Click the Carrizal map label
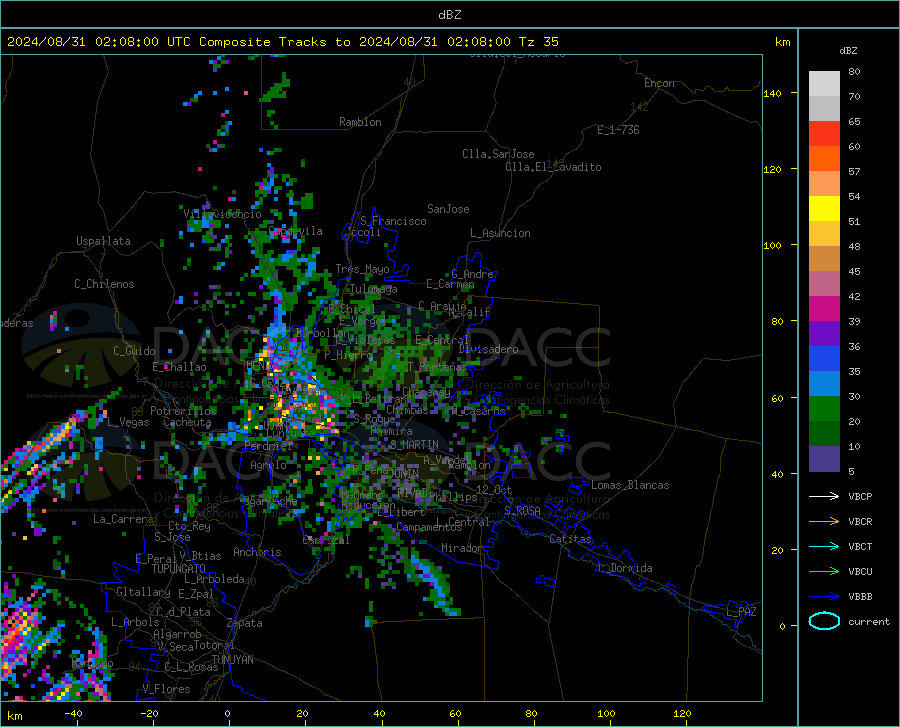The width and height of the screenshot is (900, 727). click(325, 540)
